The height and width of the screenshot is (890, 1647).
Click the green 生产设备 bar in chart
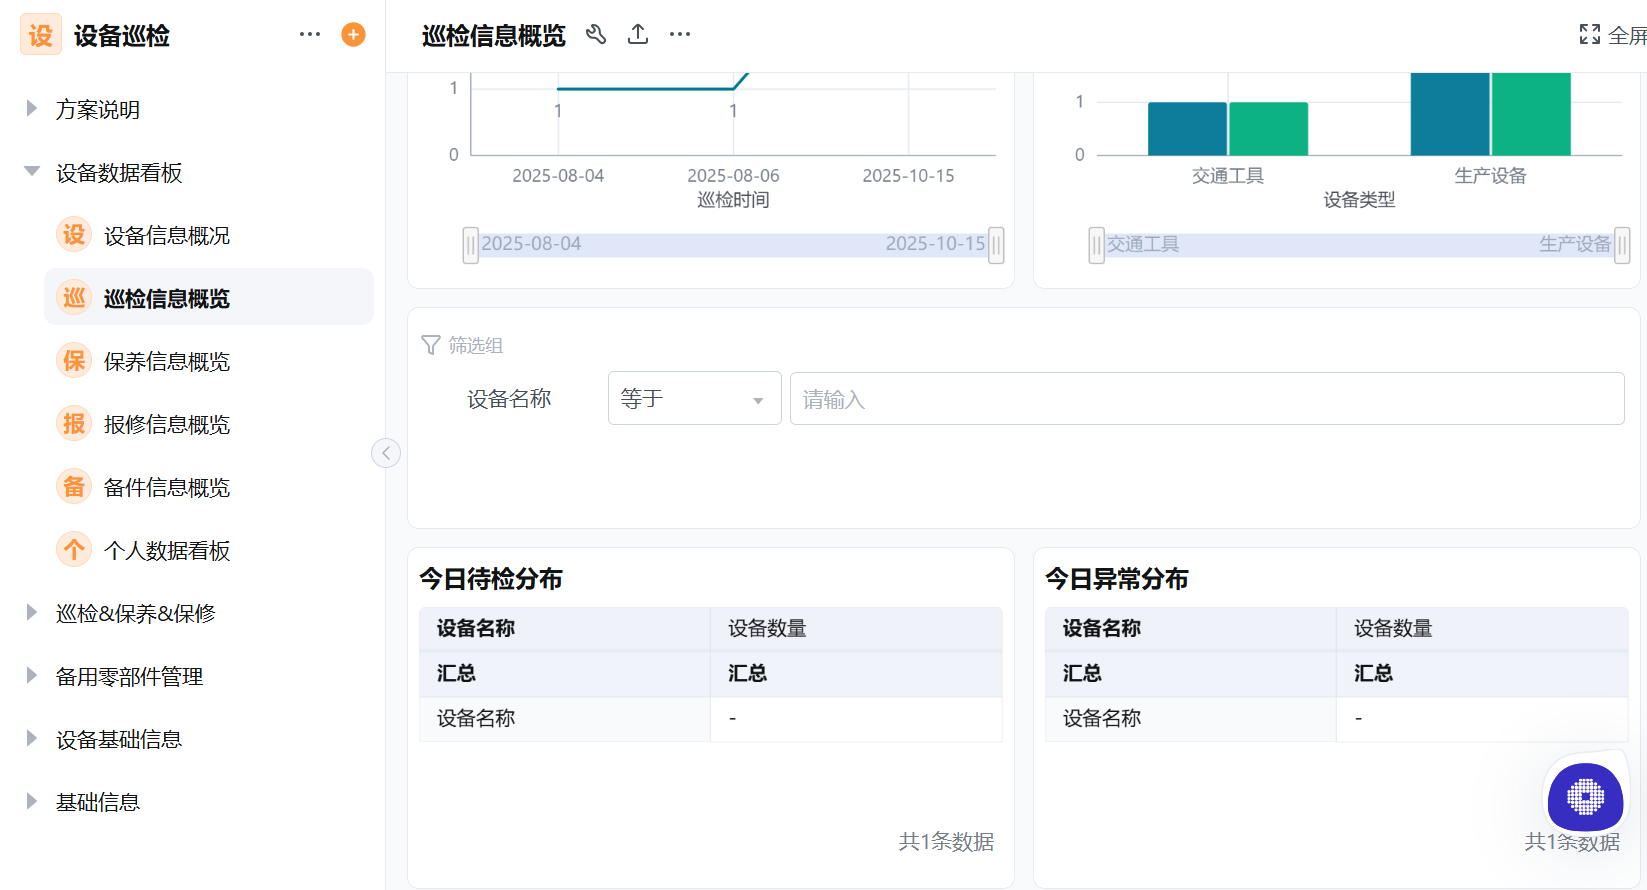[x=1531, y=114]
